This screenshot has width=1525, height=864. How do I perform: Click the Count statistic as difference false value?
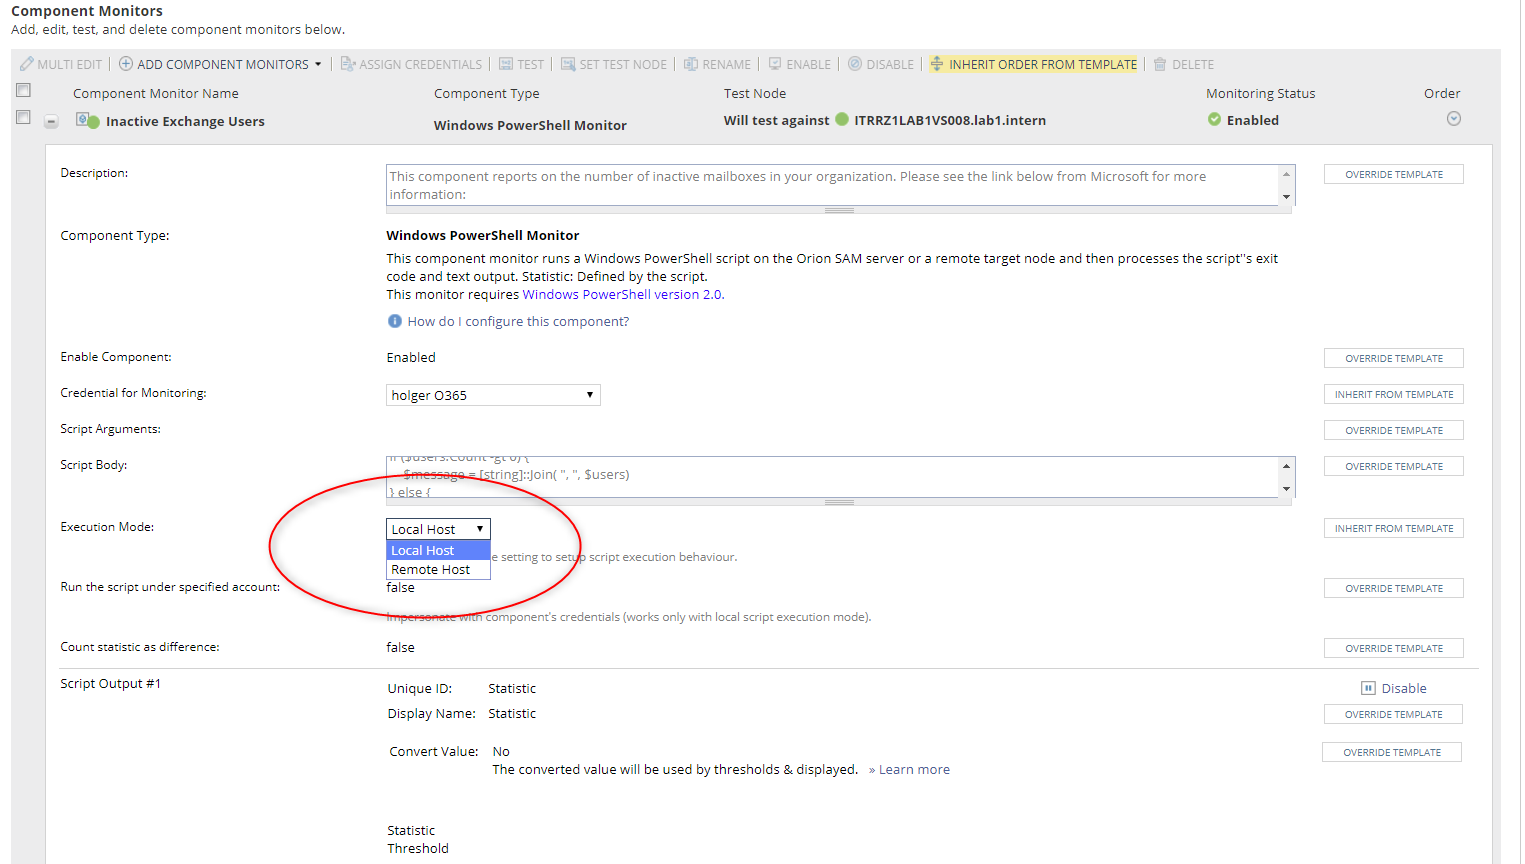400,647
